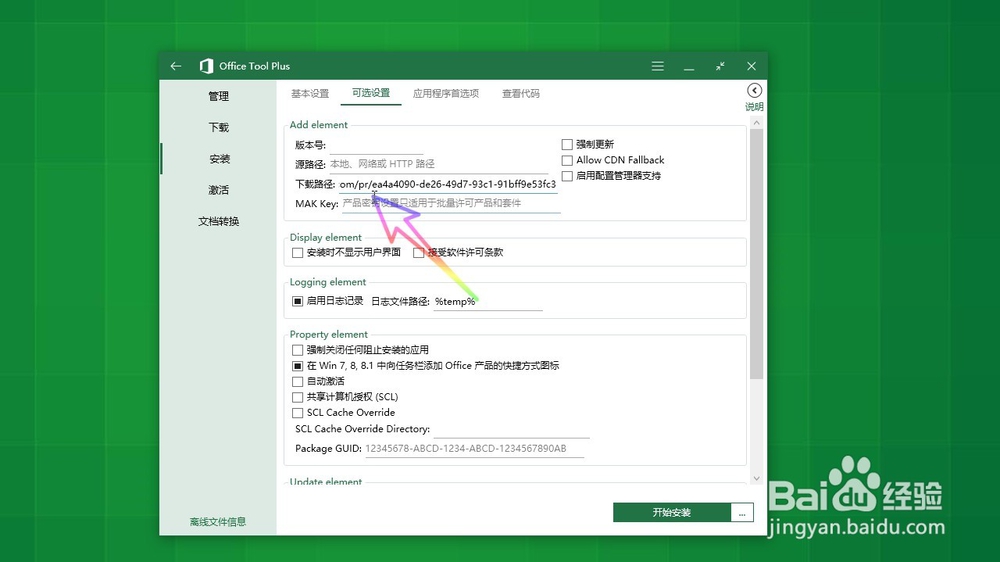Check 安装时不显示用户界面
Screen dimensions: 1000x562
tap(297, 253)
